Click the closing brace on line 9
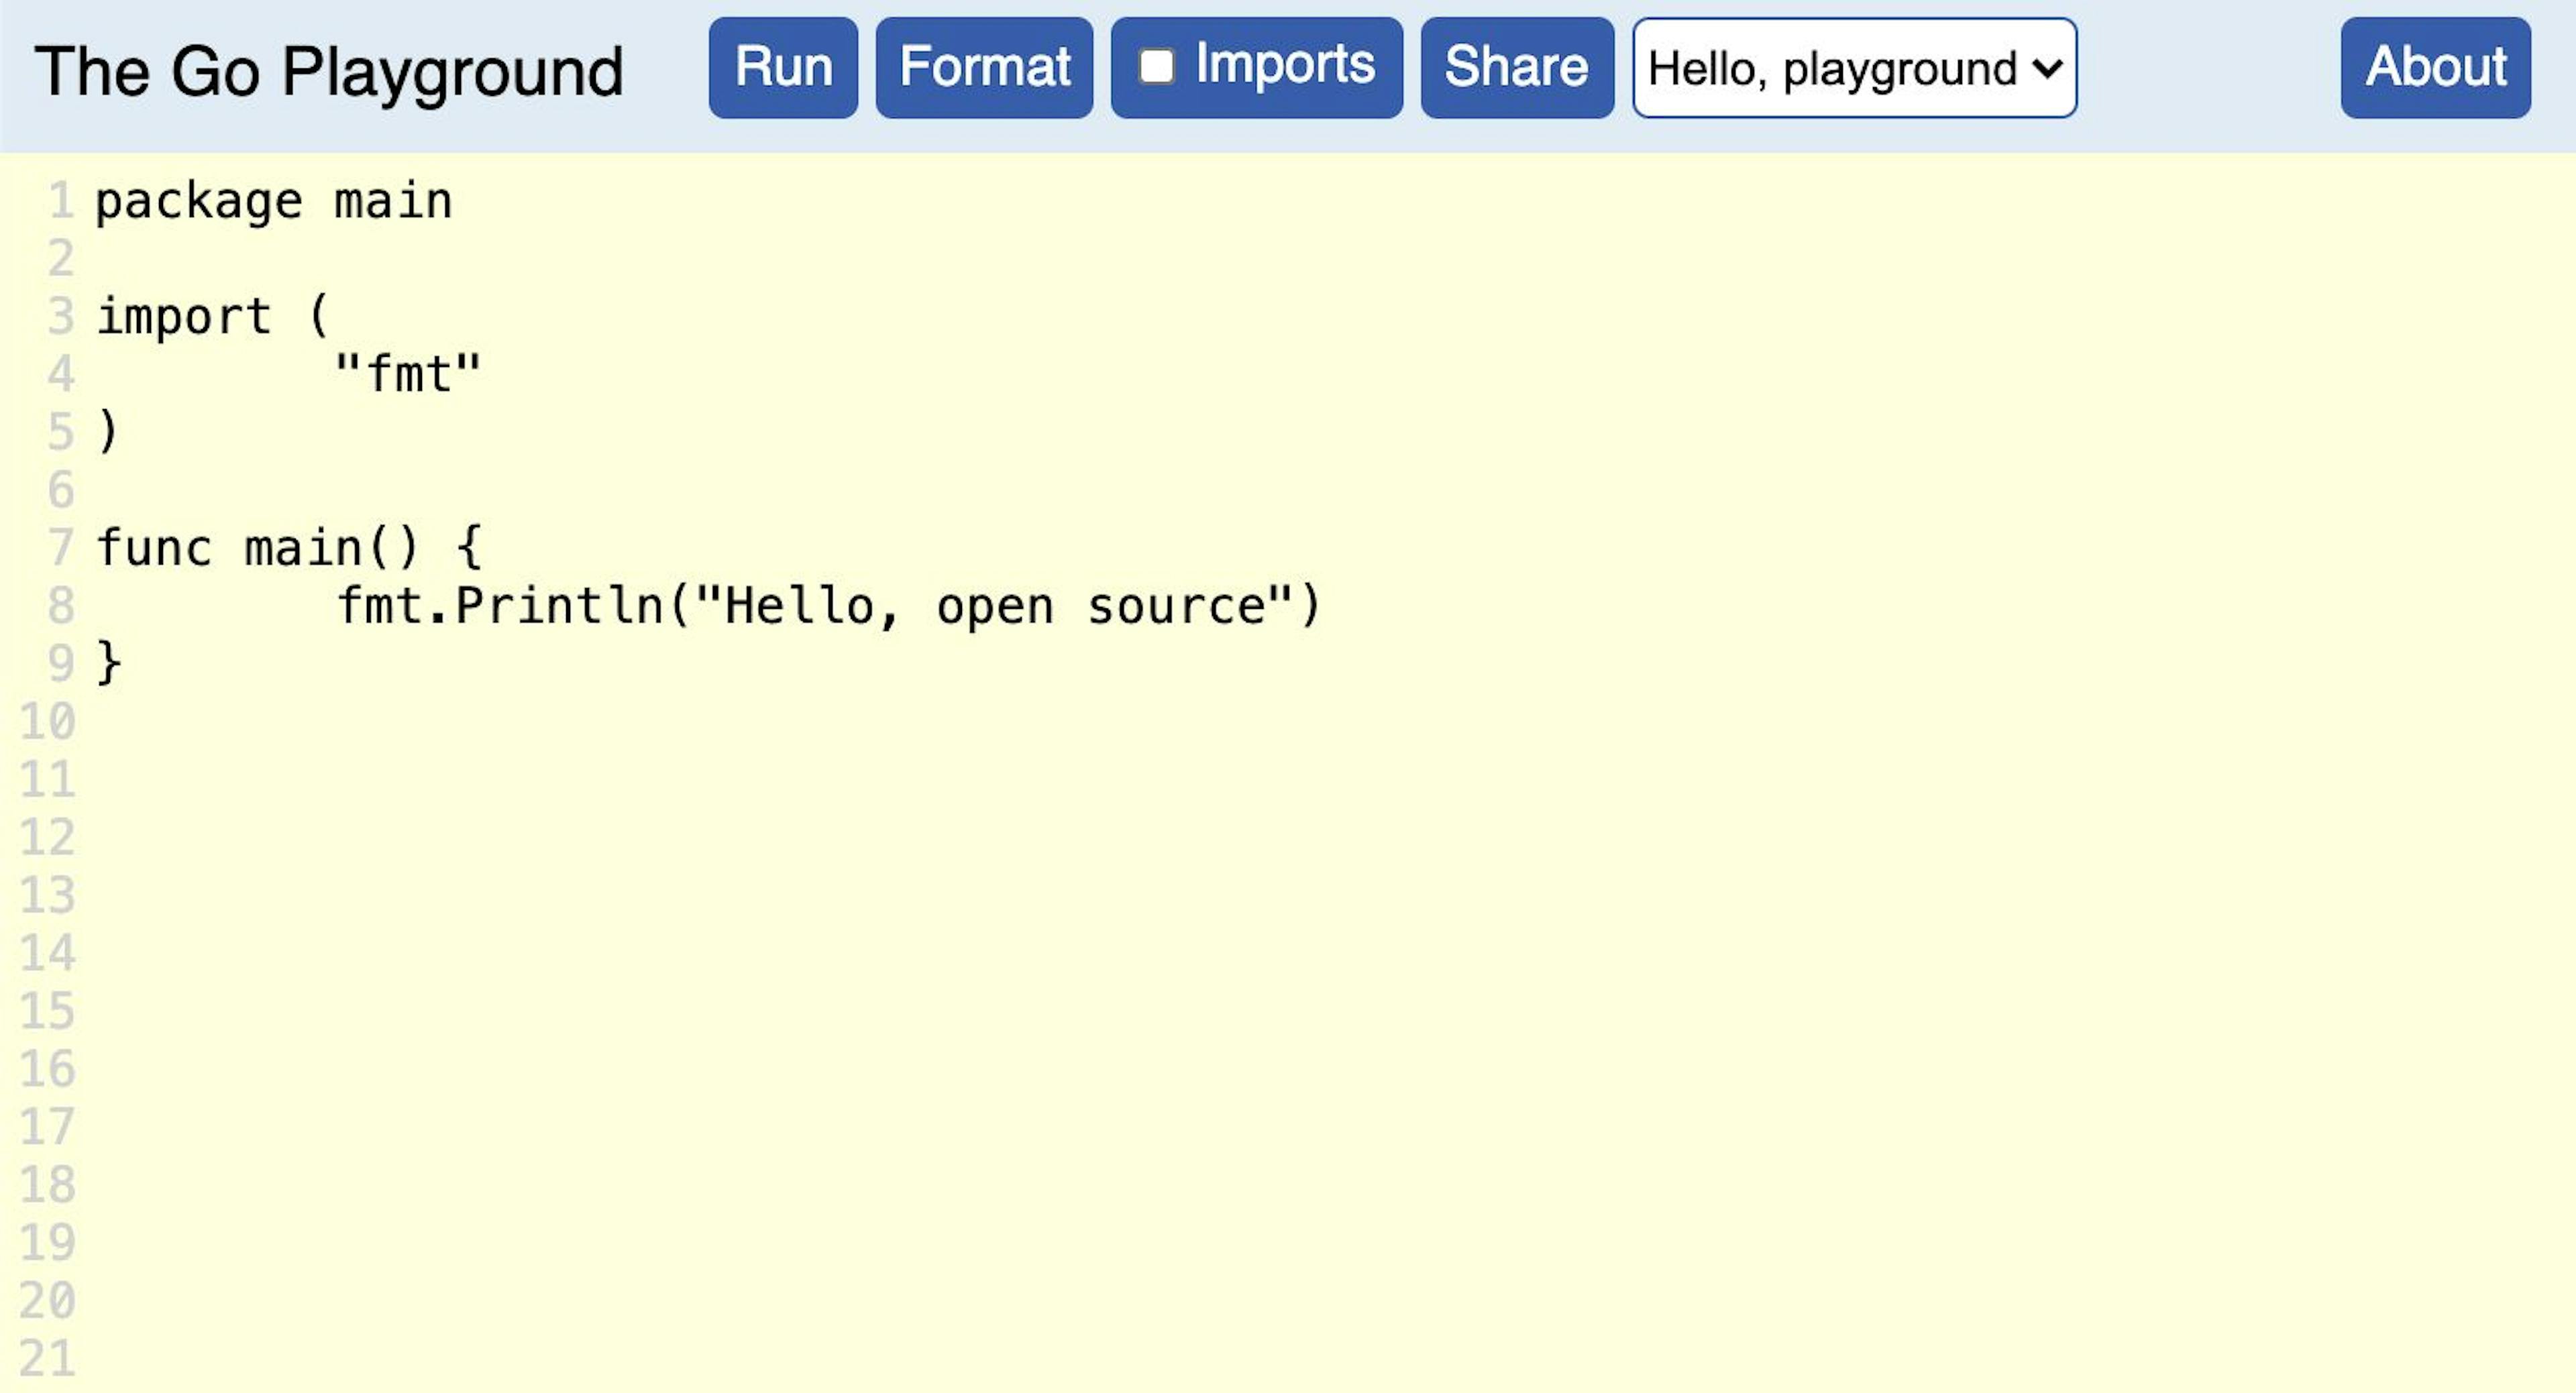The width and height of the screenshot is (2576, 1393). 108,663
